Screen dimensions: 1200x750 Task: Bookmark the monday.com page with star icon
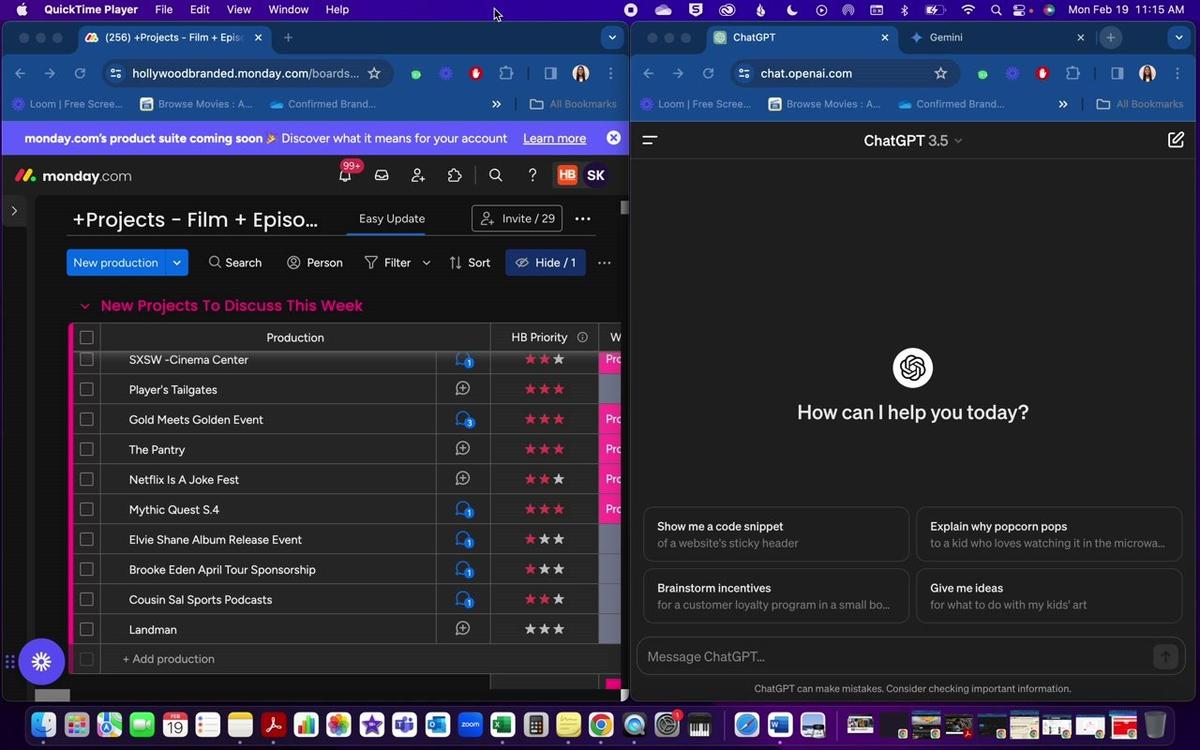[x=374, y=73]
